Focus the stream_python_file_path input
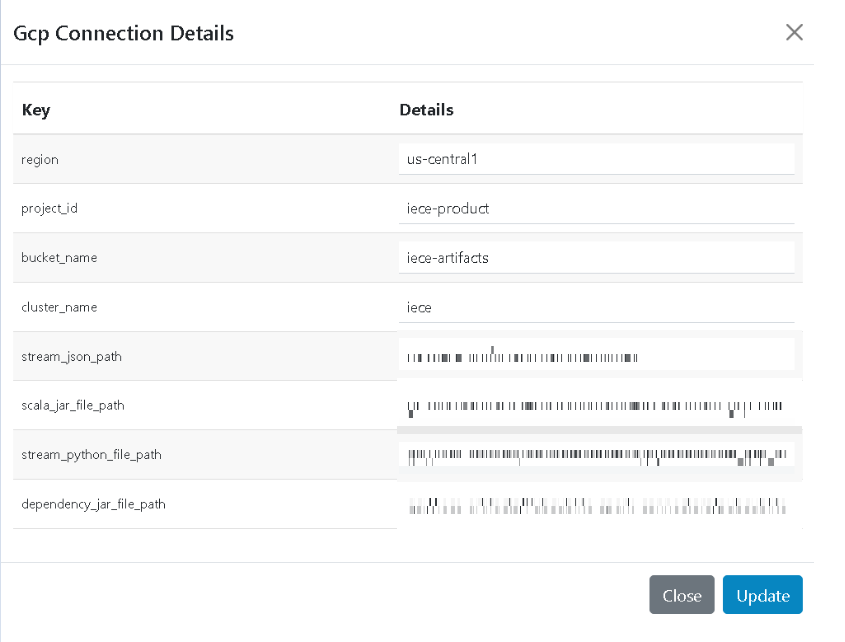Screen dimensions: 845x642 [596, 455]
